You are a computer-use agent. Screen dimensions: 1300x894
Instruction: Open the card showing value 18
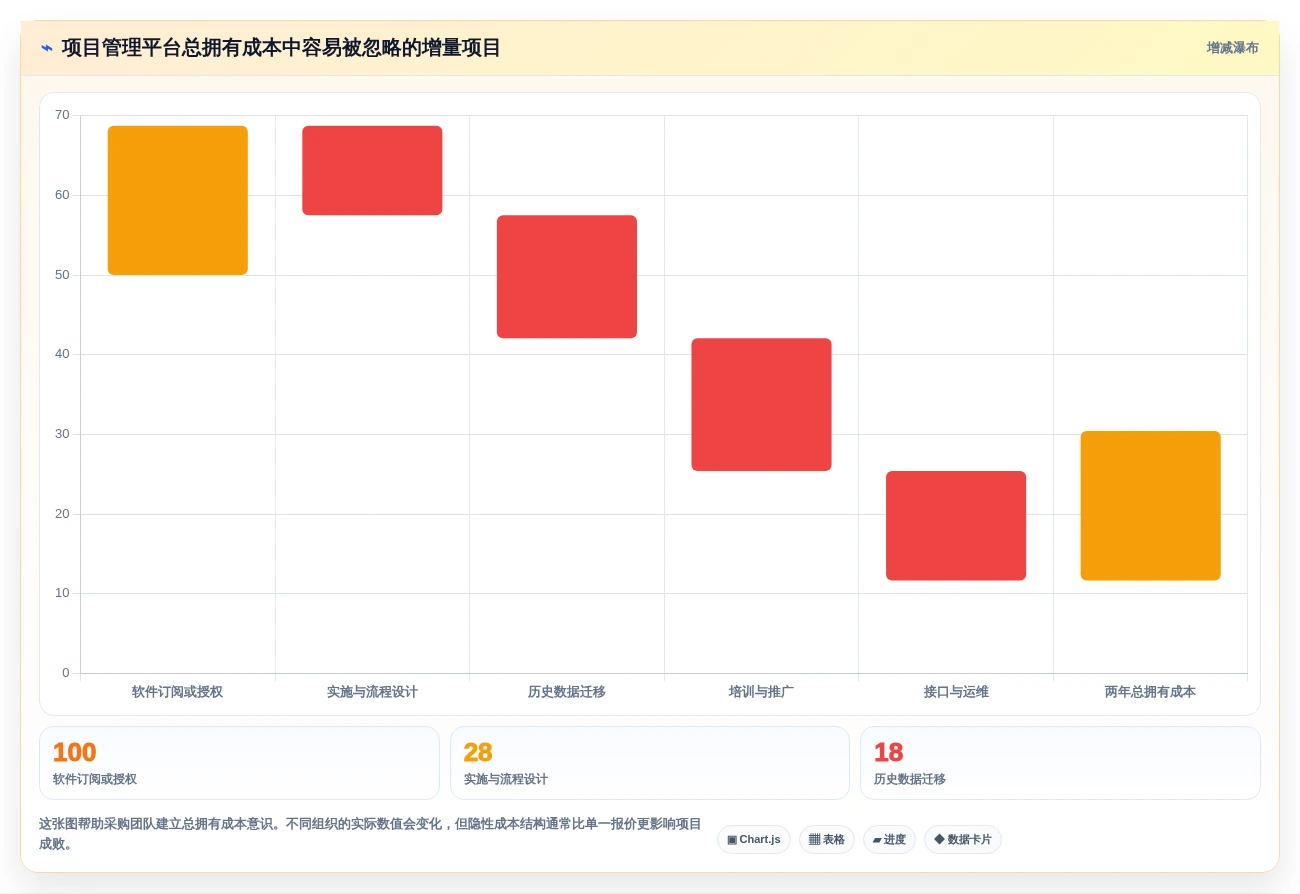tap(1060, 763)
